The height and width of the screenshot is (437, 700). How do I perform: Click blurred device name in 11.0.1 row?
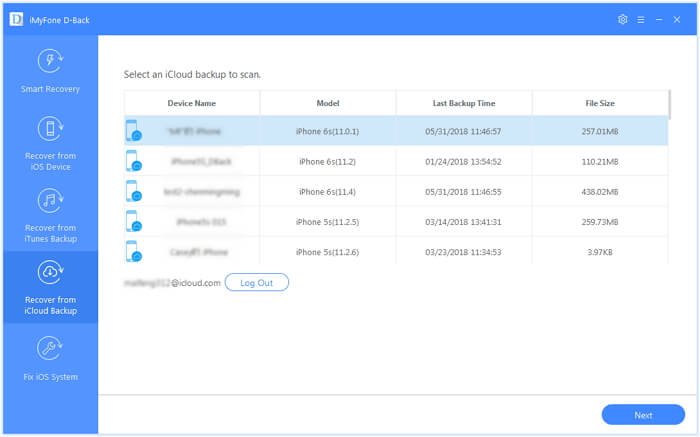194,131
